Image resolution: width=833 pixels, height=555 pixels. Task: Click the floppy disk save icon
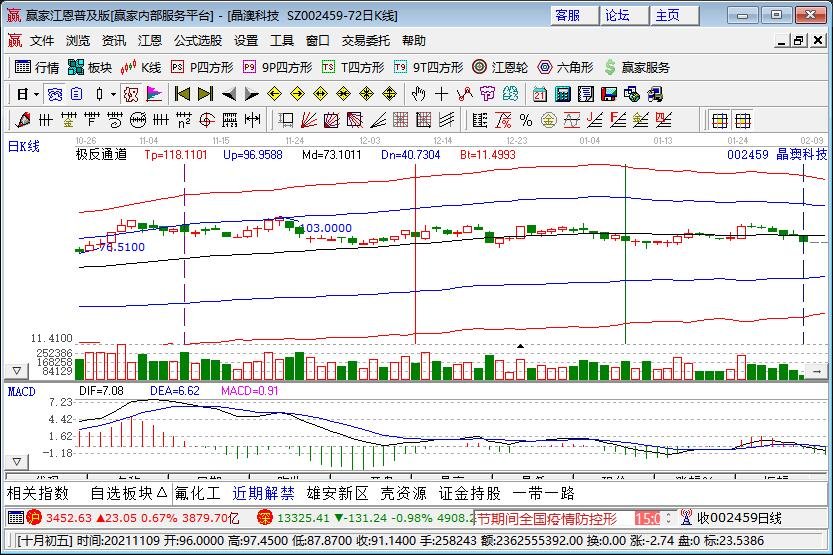609,94
